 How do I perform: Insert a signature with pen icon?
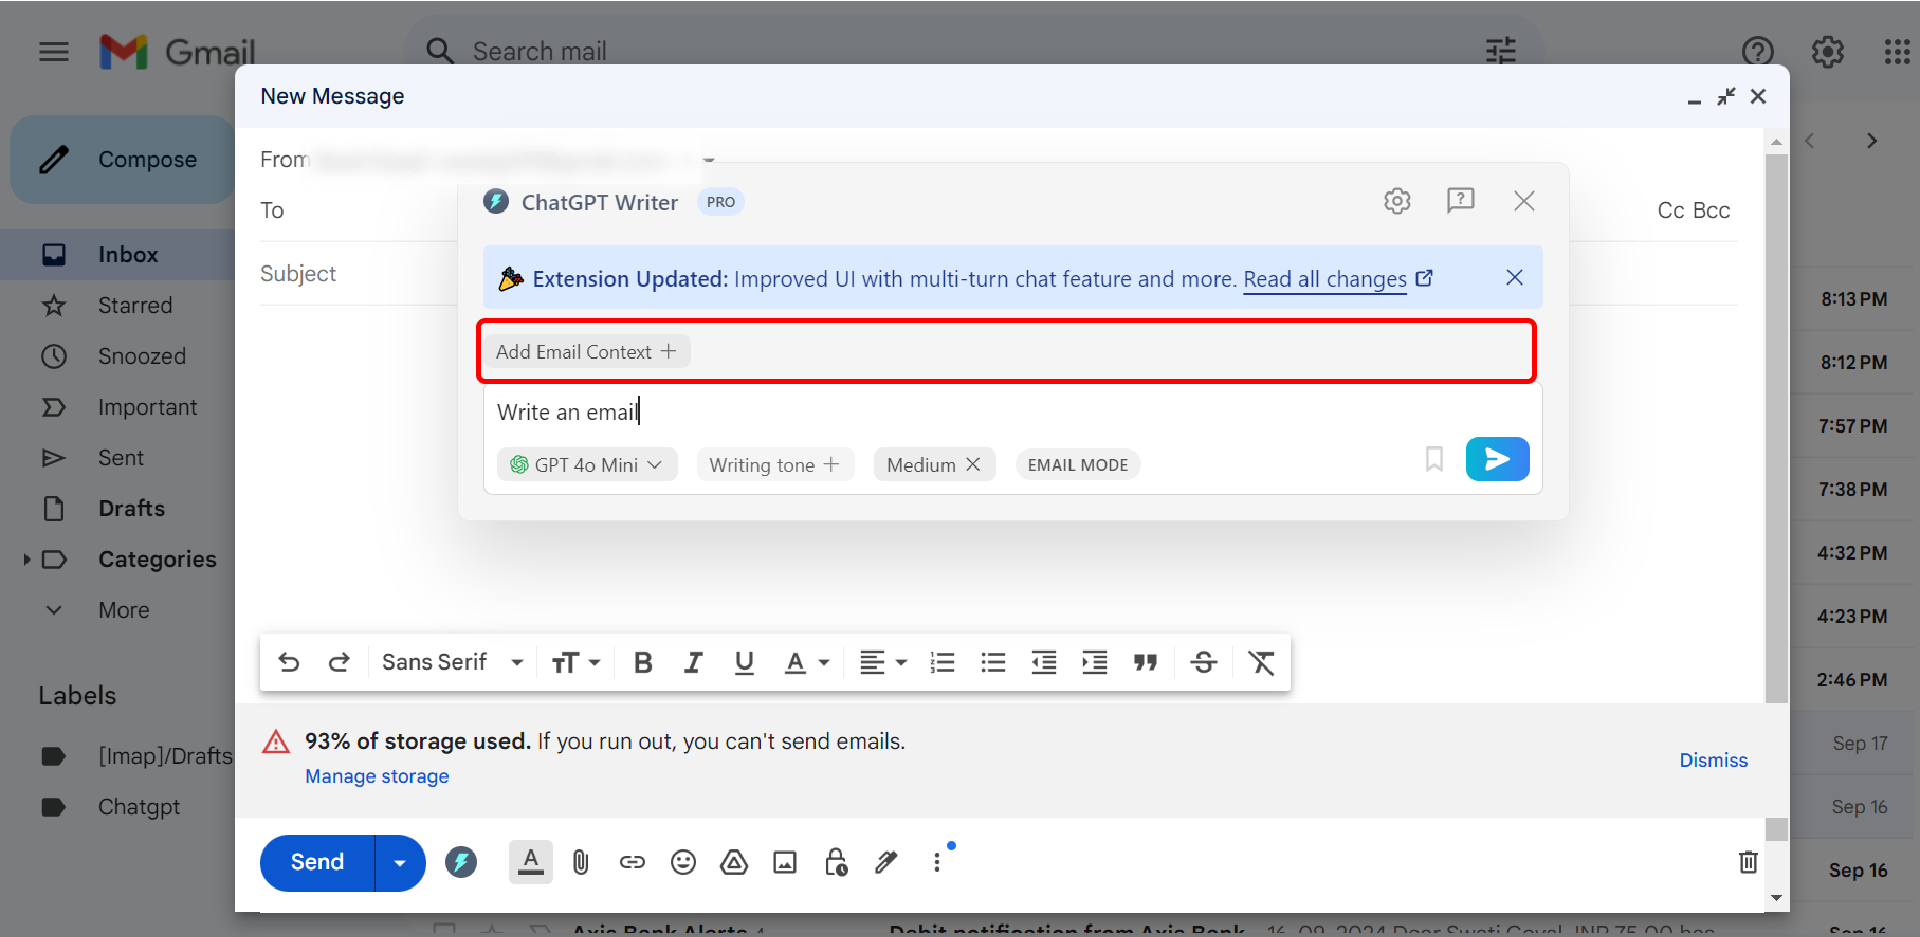pyautogui.click(x=886, y=862)
